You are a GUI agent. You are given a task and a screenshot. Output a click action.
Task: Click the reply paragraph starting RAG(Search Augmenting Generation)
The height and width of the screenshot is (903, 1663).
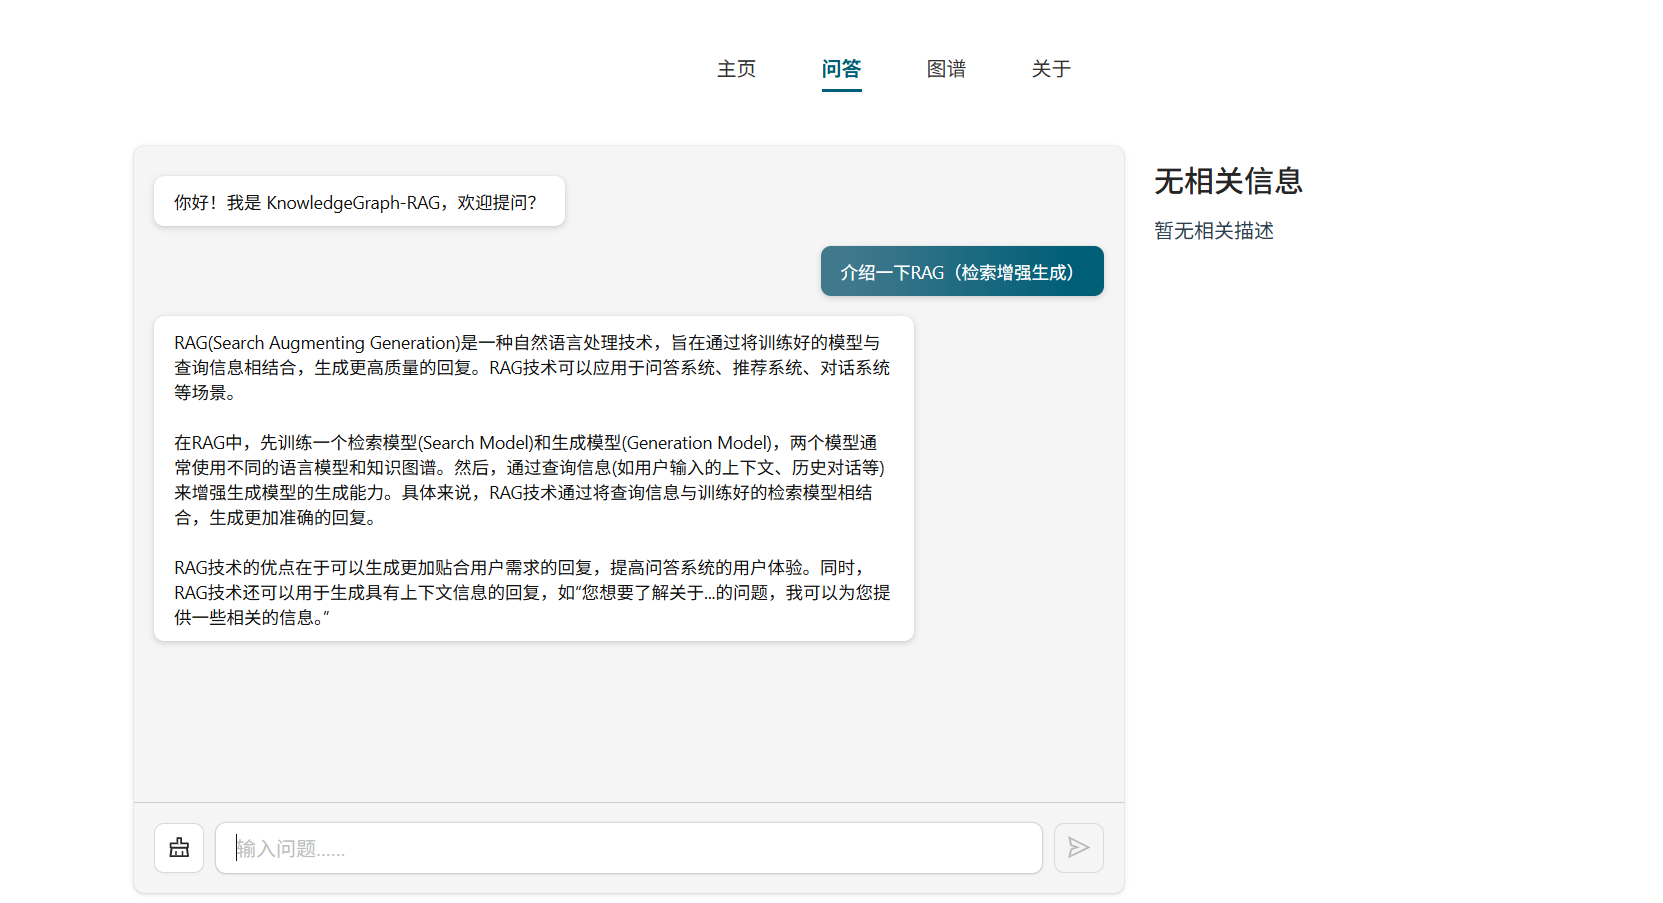pyautogui.click(x=532, y=368)
